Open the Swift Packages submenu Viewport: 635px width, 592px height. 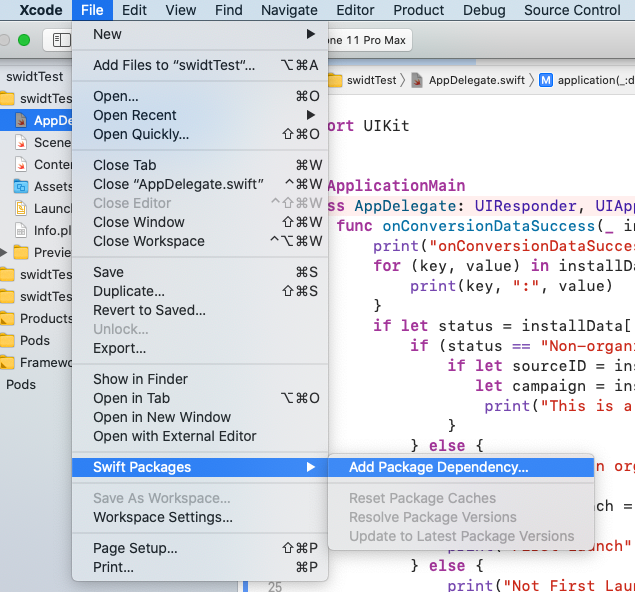click(x=200, y=467)
